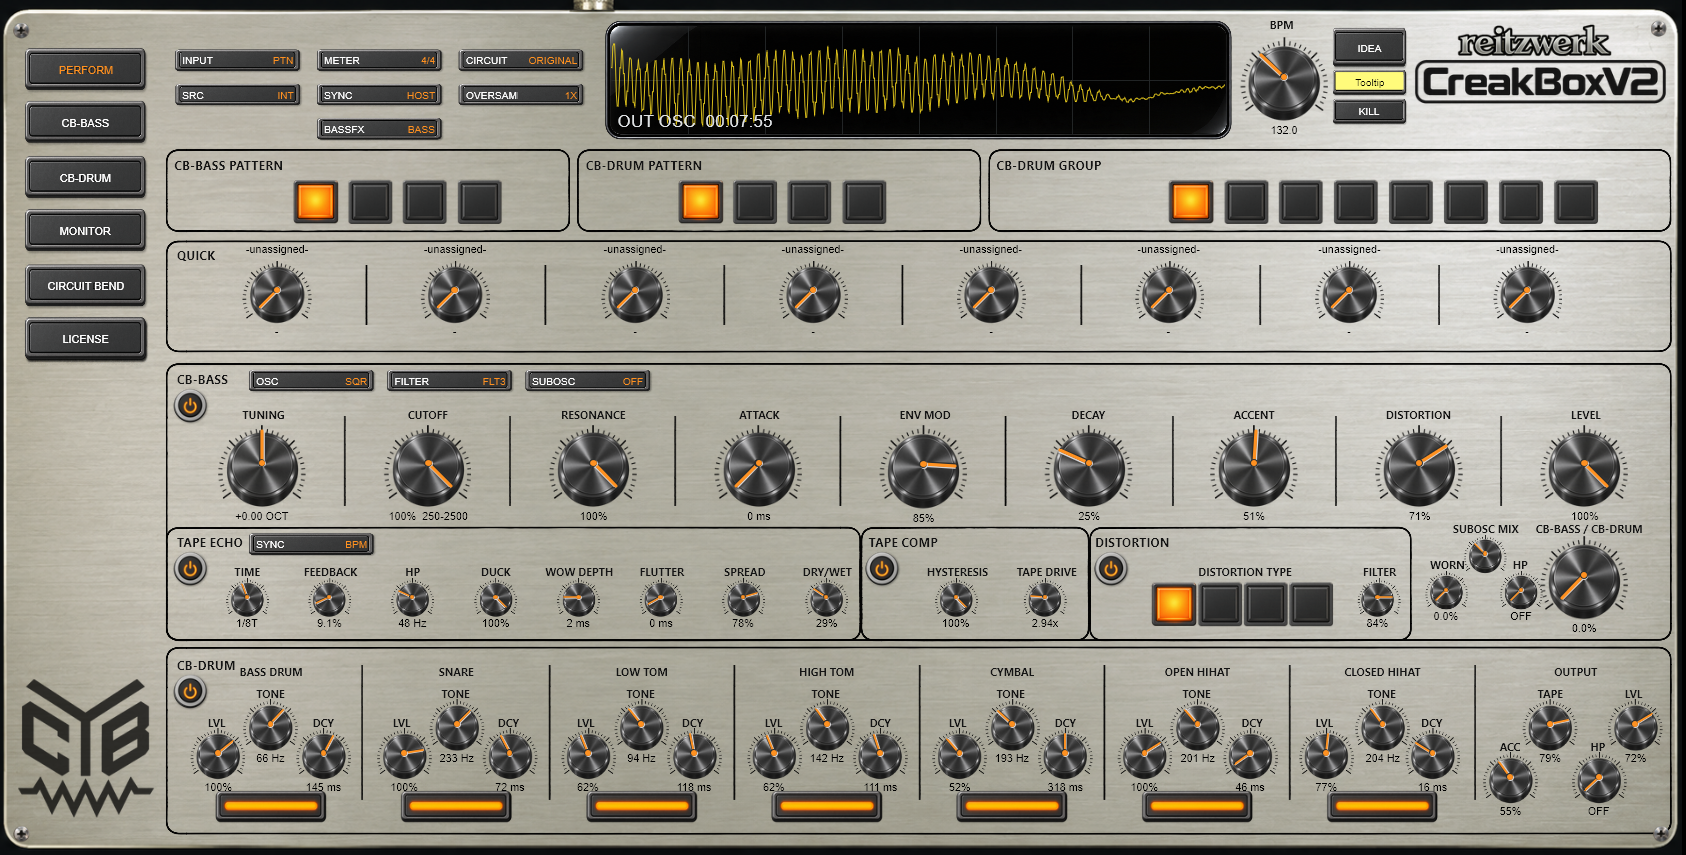
Task: Click the CB-BASS DECAY knob
Action: pos(1088,467)
